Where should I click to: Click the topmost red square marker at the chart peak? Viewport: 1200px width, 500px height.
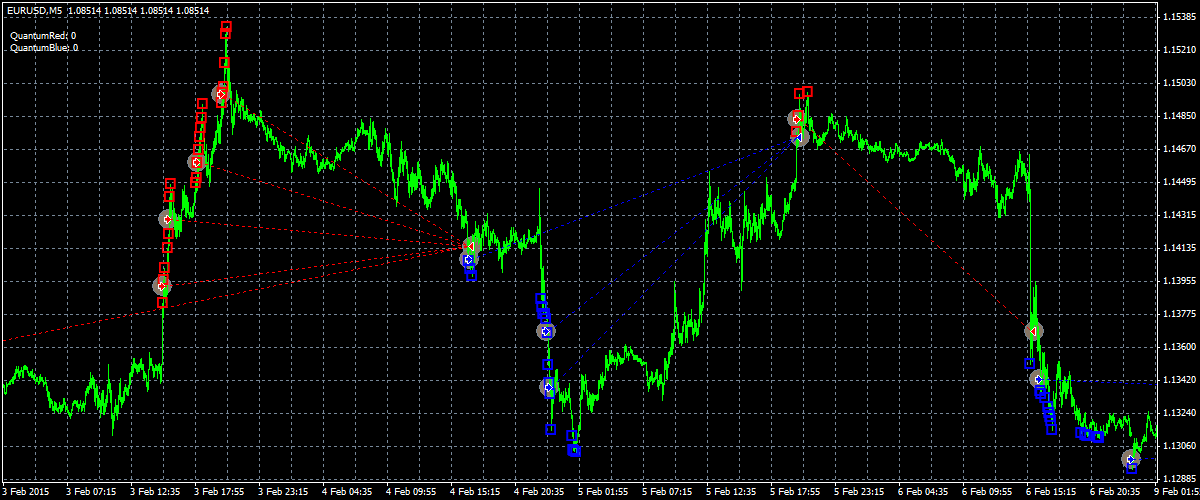pos(227,27)
